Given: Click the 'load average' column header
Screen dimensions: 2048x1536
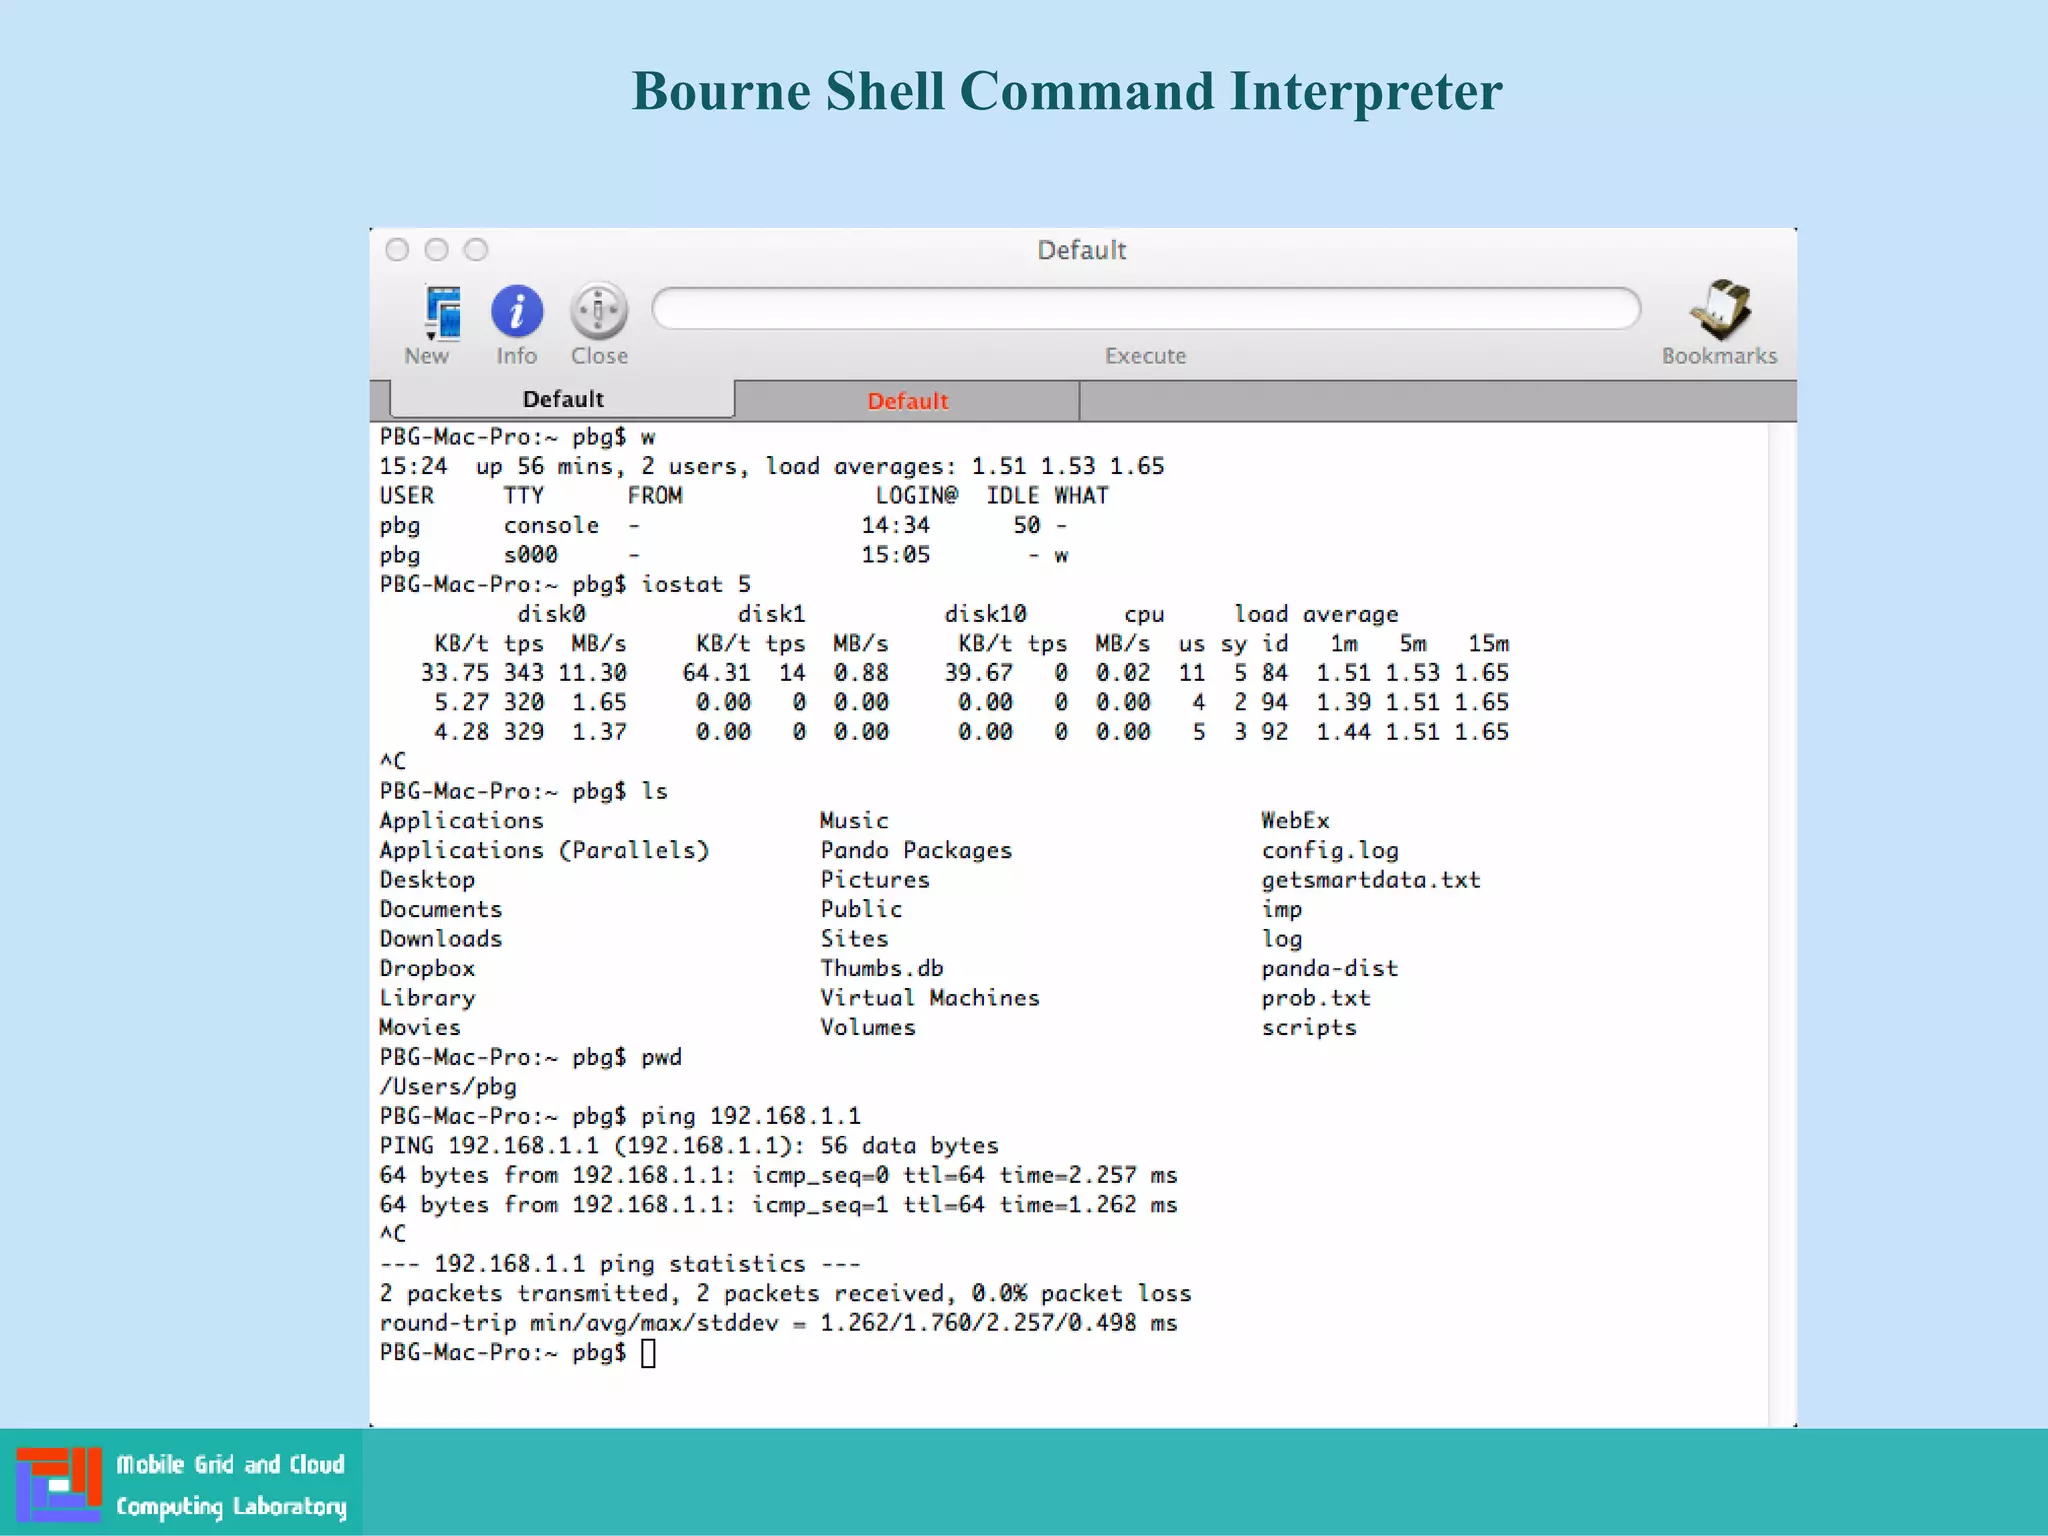Looking at the screenshot, I should (1316, 614).
